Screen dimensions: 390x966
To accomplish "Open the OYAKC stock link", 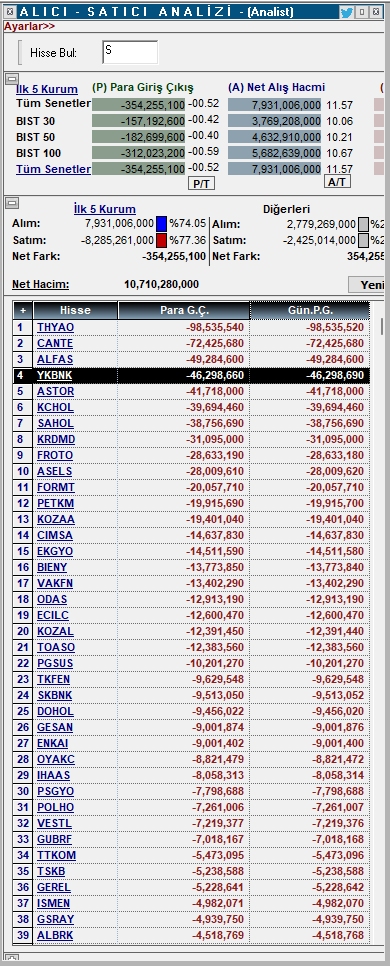I will pyautogui.click(x=55, y=760).
